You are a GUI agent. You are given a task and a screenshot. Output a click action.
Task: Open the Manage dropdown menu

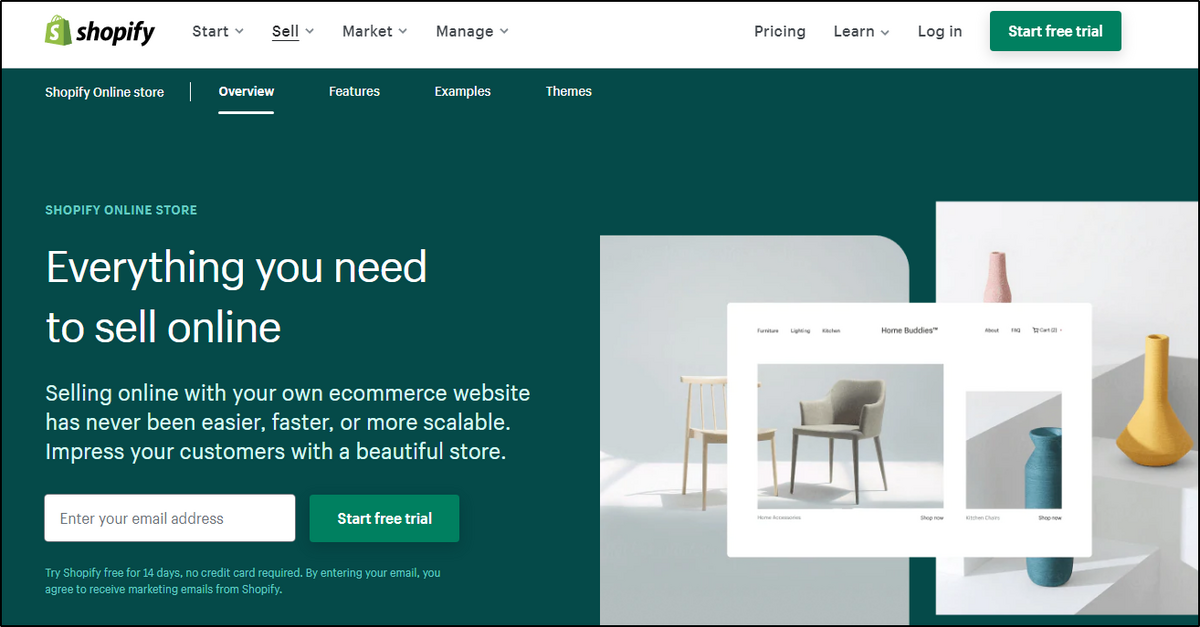(x=472, y=31)
